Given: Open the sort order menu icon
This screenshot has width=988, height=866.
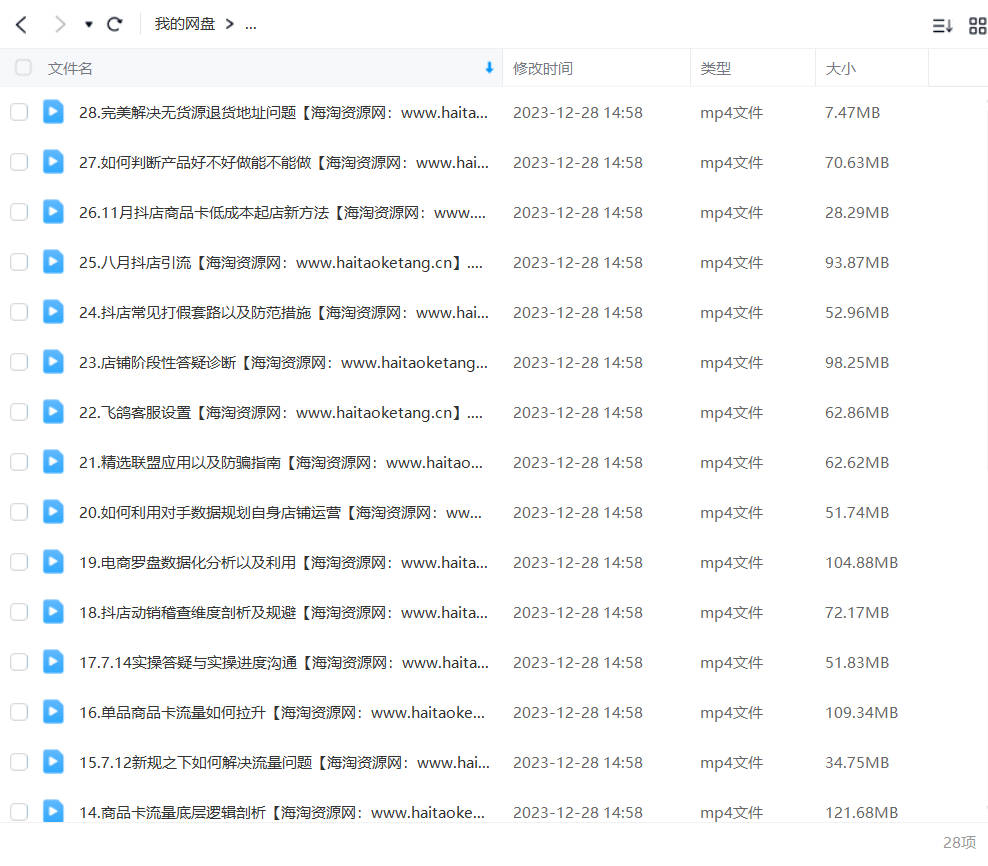Looking at the screenshot, I should point(942,26).
